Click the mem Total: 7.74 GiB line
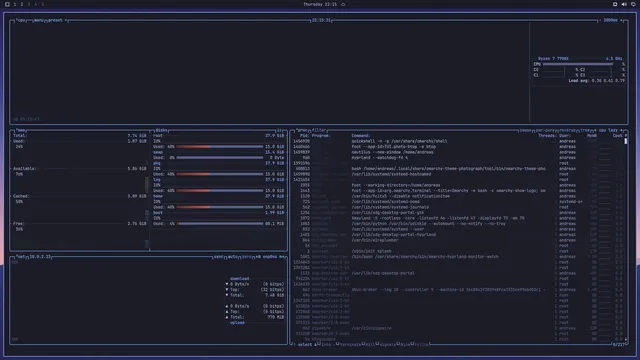 [80, 136]
